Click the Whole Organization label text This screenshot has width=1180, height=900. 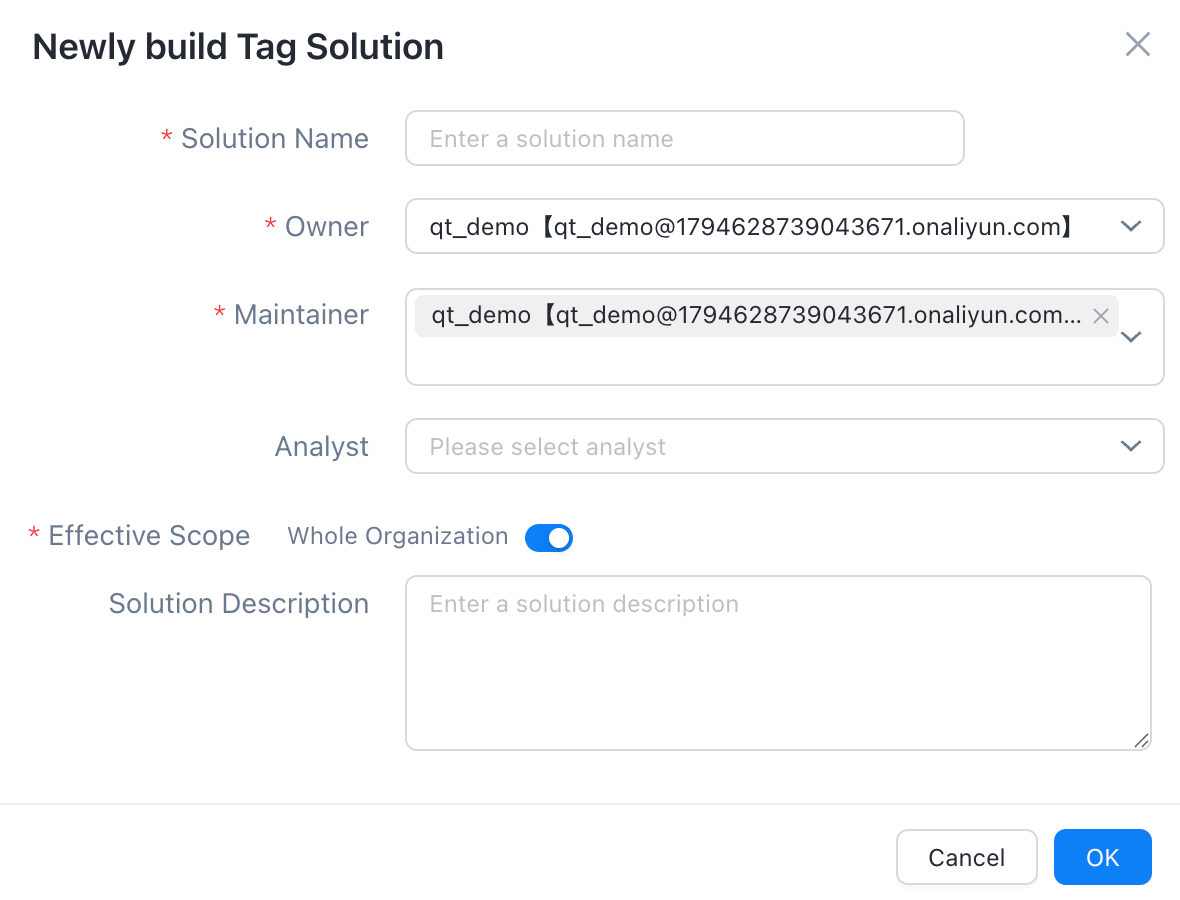tap(397, 536)
